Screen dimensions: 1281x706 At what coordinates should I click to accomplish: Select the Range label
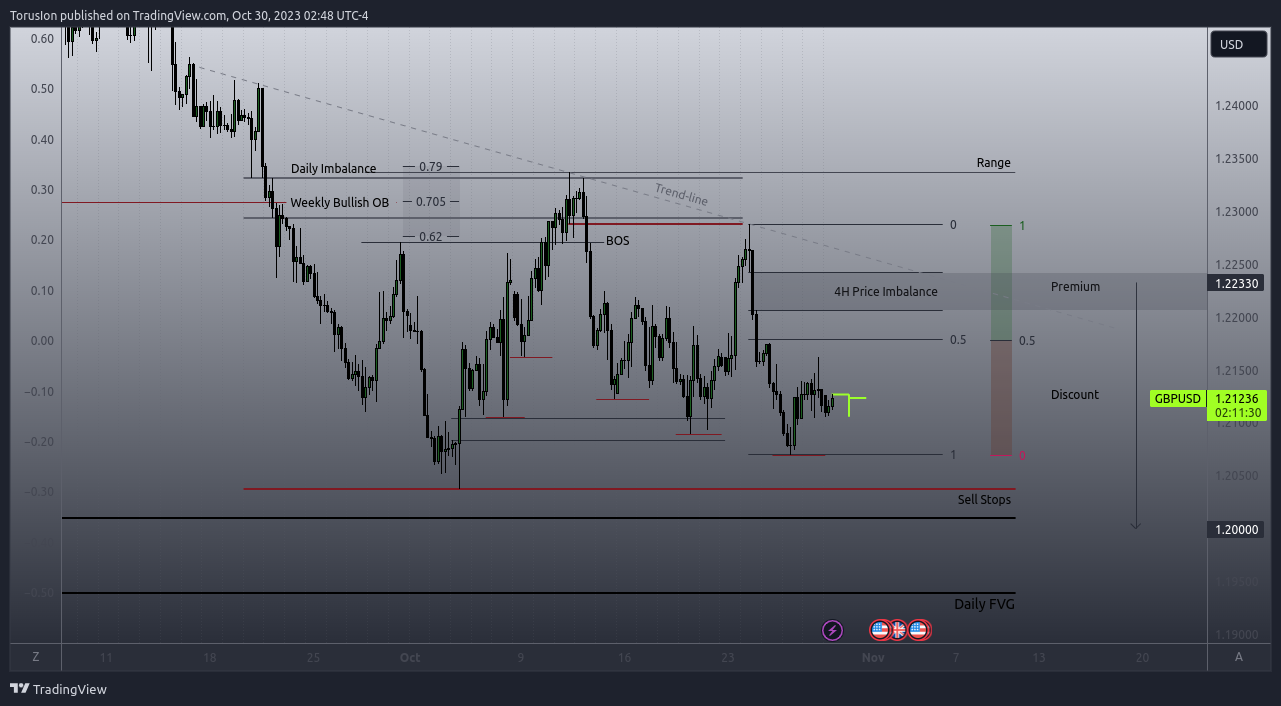coord(994,163)
